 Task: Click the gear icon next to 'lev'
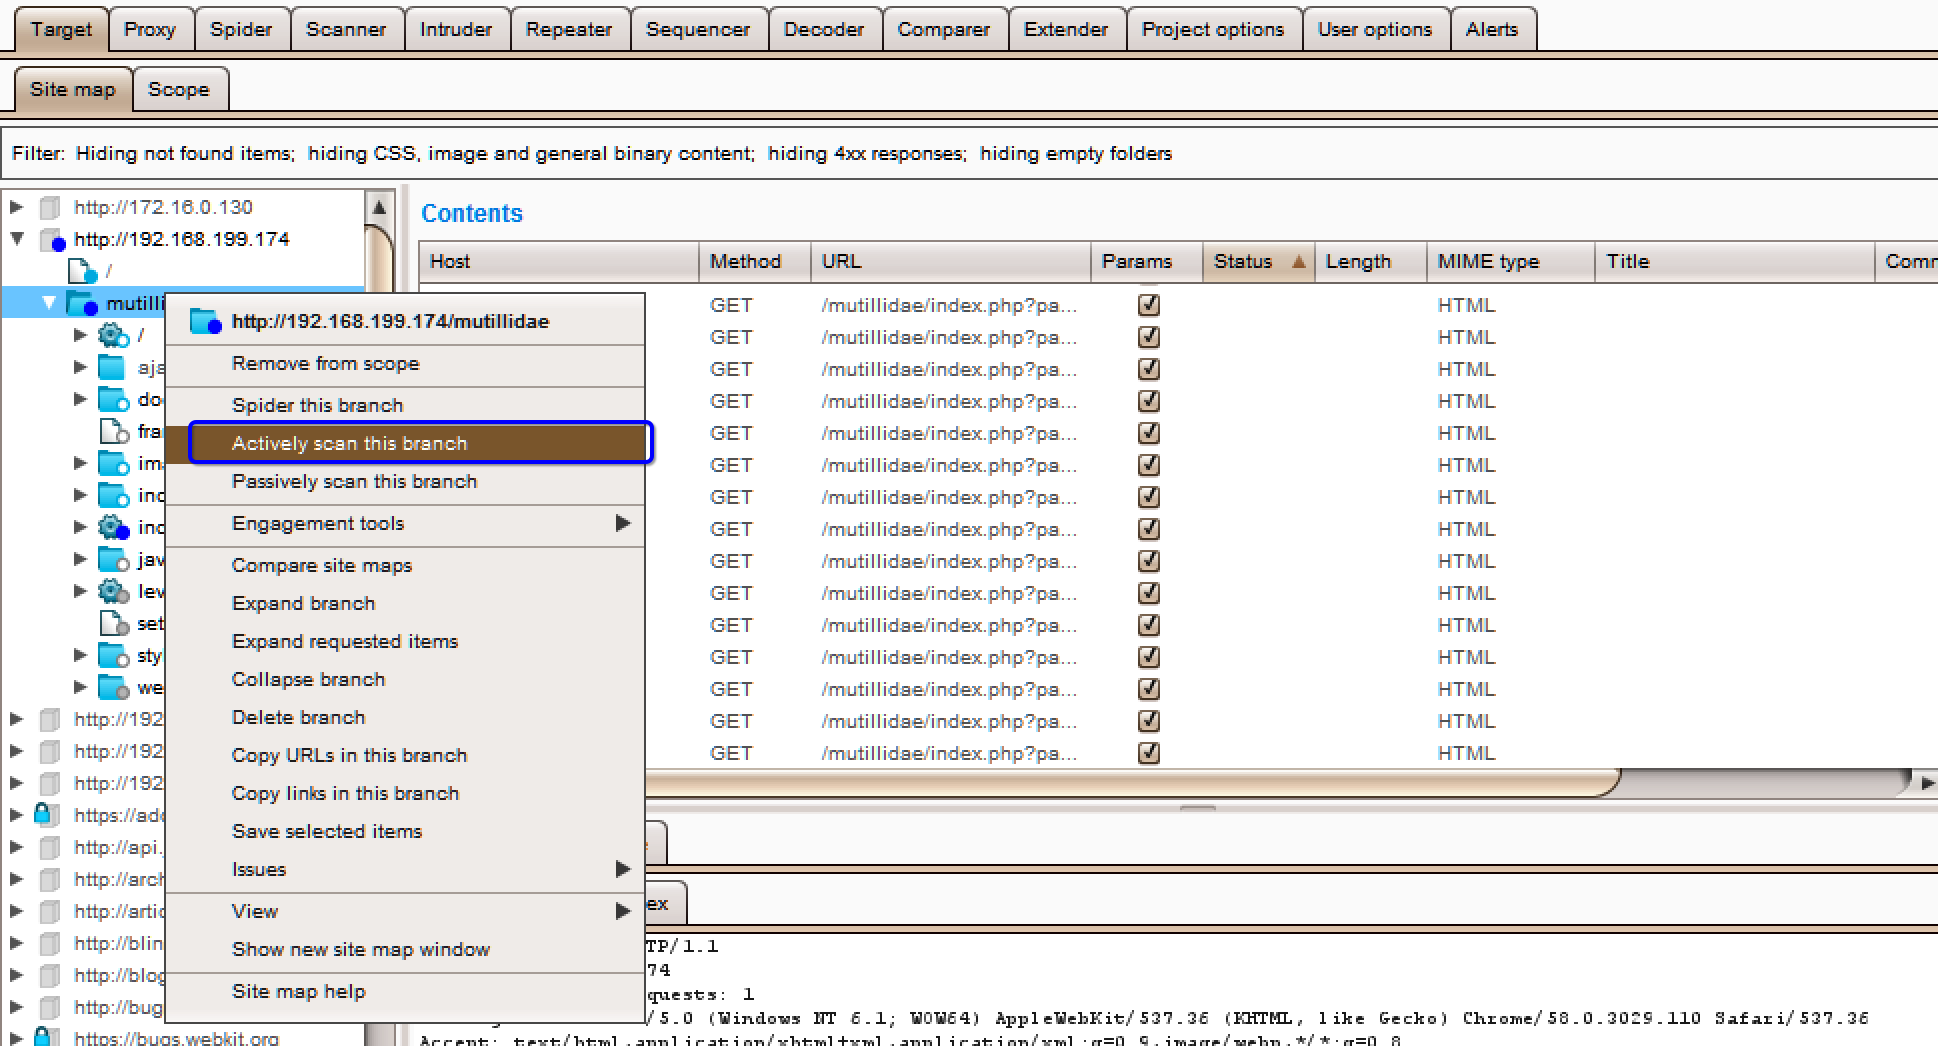coord(113,592)
